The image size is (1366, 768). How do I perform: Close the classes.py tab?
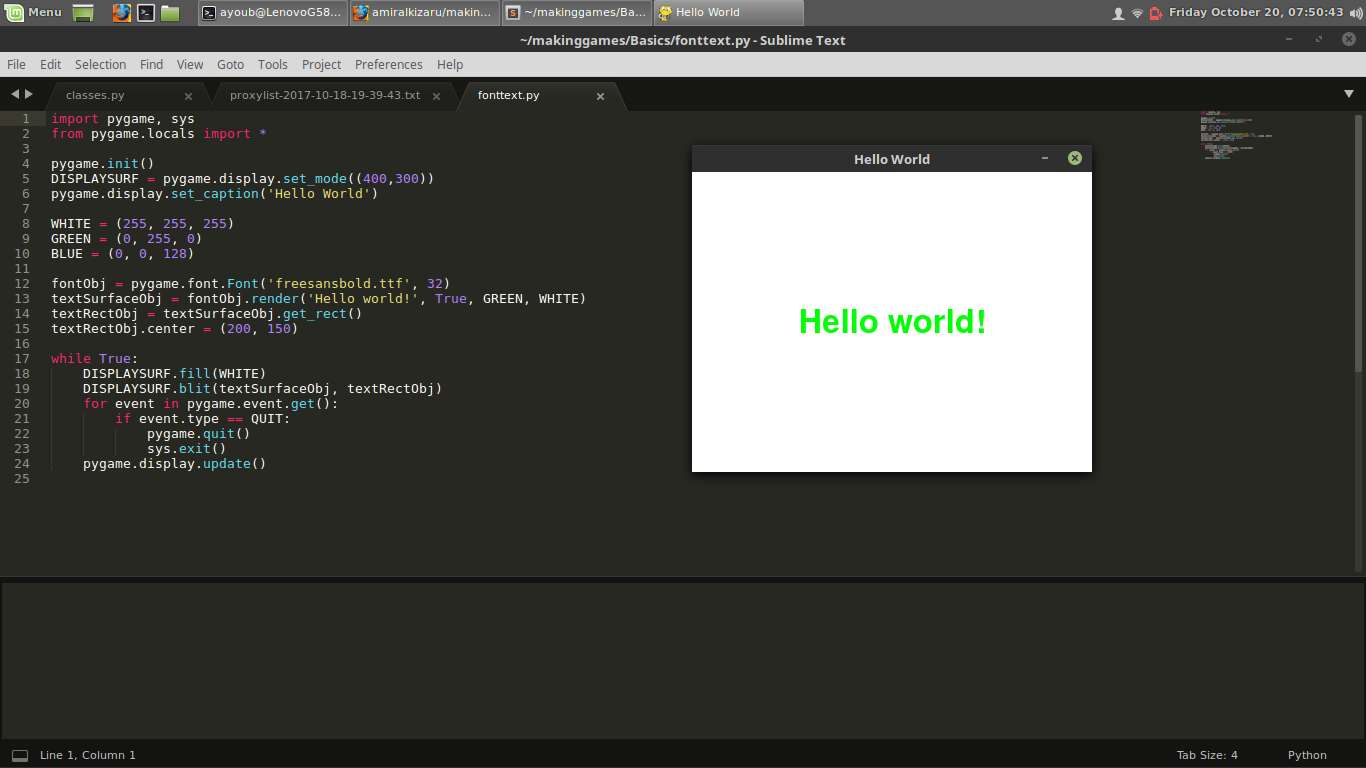188,96
